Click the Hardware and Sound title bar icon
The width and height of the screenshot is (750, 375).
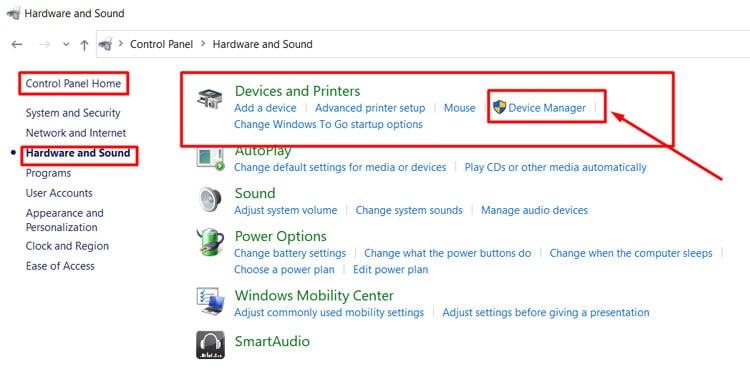pyautogui.click(x=13, y=13)
